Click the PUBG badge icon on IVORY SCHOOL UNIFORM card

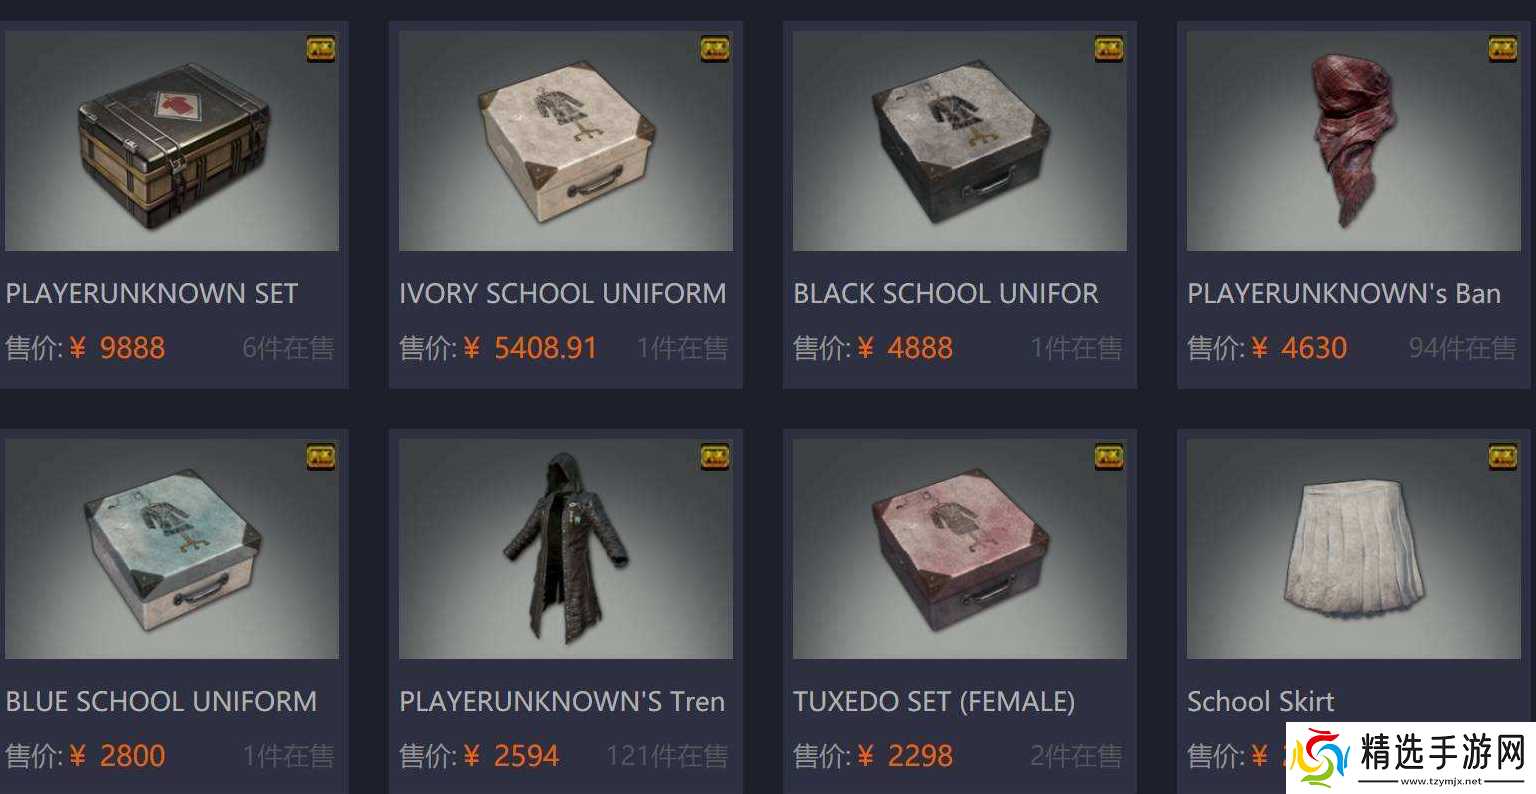[x=714, y=48]
